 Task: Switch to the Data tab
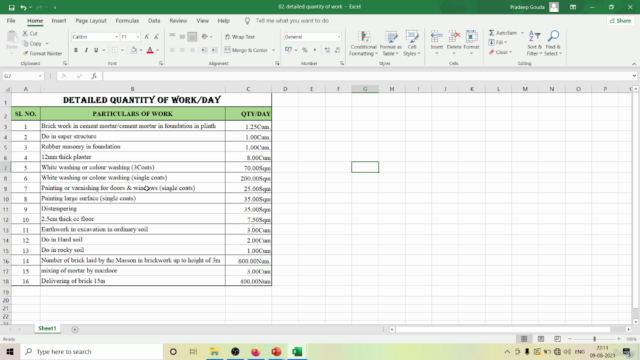(154, 21)
